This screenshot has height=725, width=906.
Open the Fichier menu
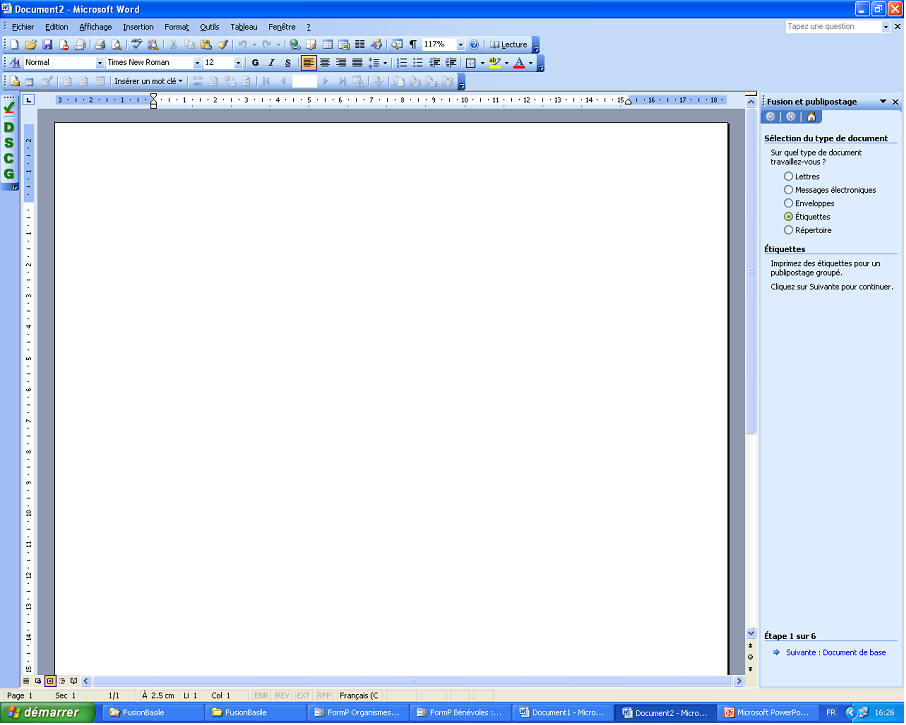point(23,27)
